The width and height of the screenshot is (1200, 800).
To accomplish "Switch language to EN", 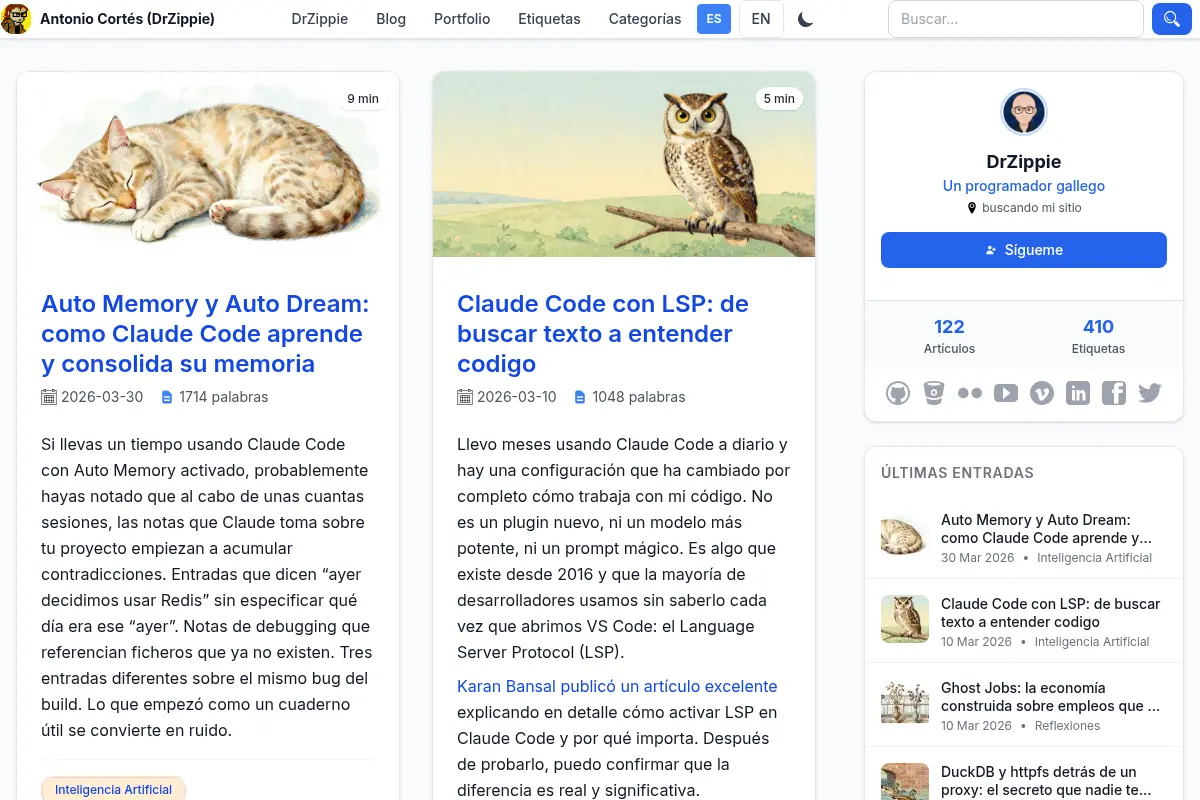I will coord(761,19).
